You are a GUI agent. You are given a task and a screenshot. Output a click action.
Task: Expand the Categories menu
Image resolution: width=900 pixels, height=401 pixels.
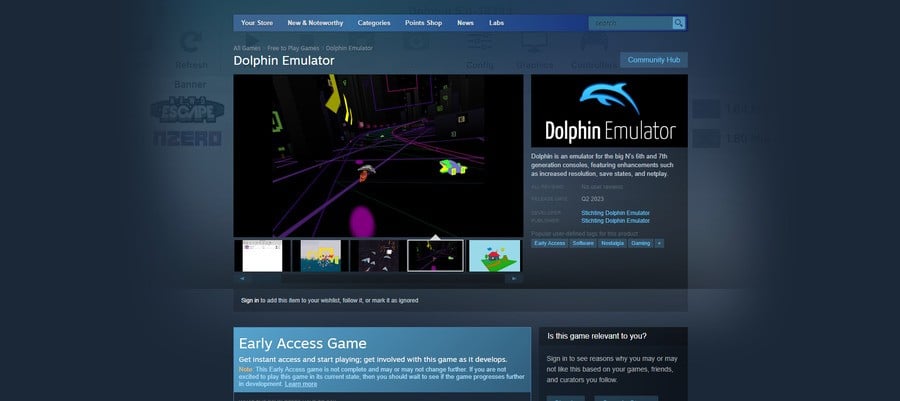(374, 23)
